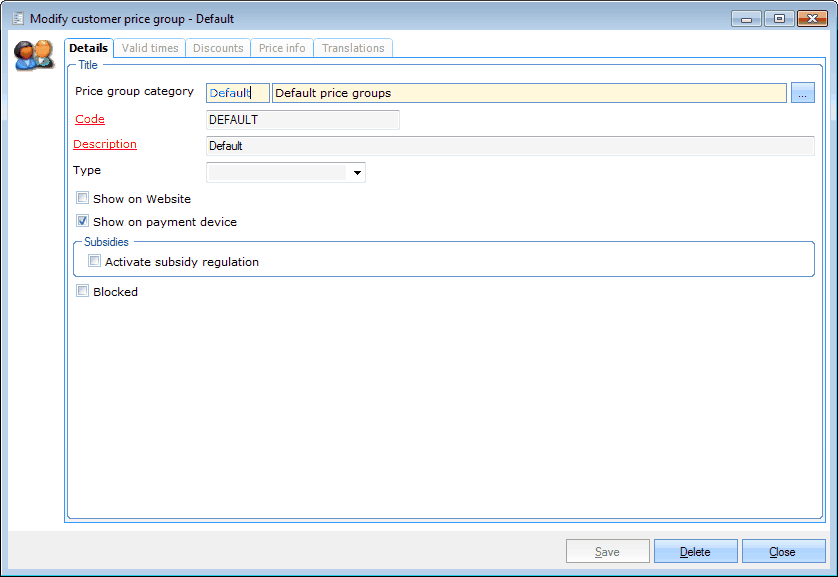
Task: Click the price group category code field
Action: tap(237, 93)
